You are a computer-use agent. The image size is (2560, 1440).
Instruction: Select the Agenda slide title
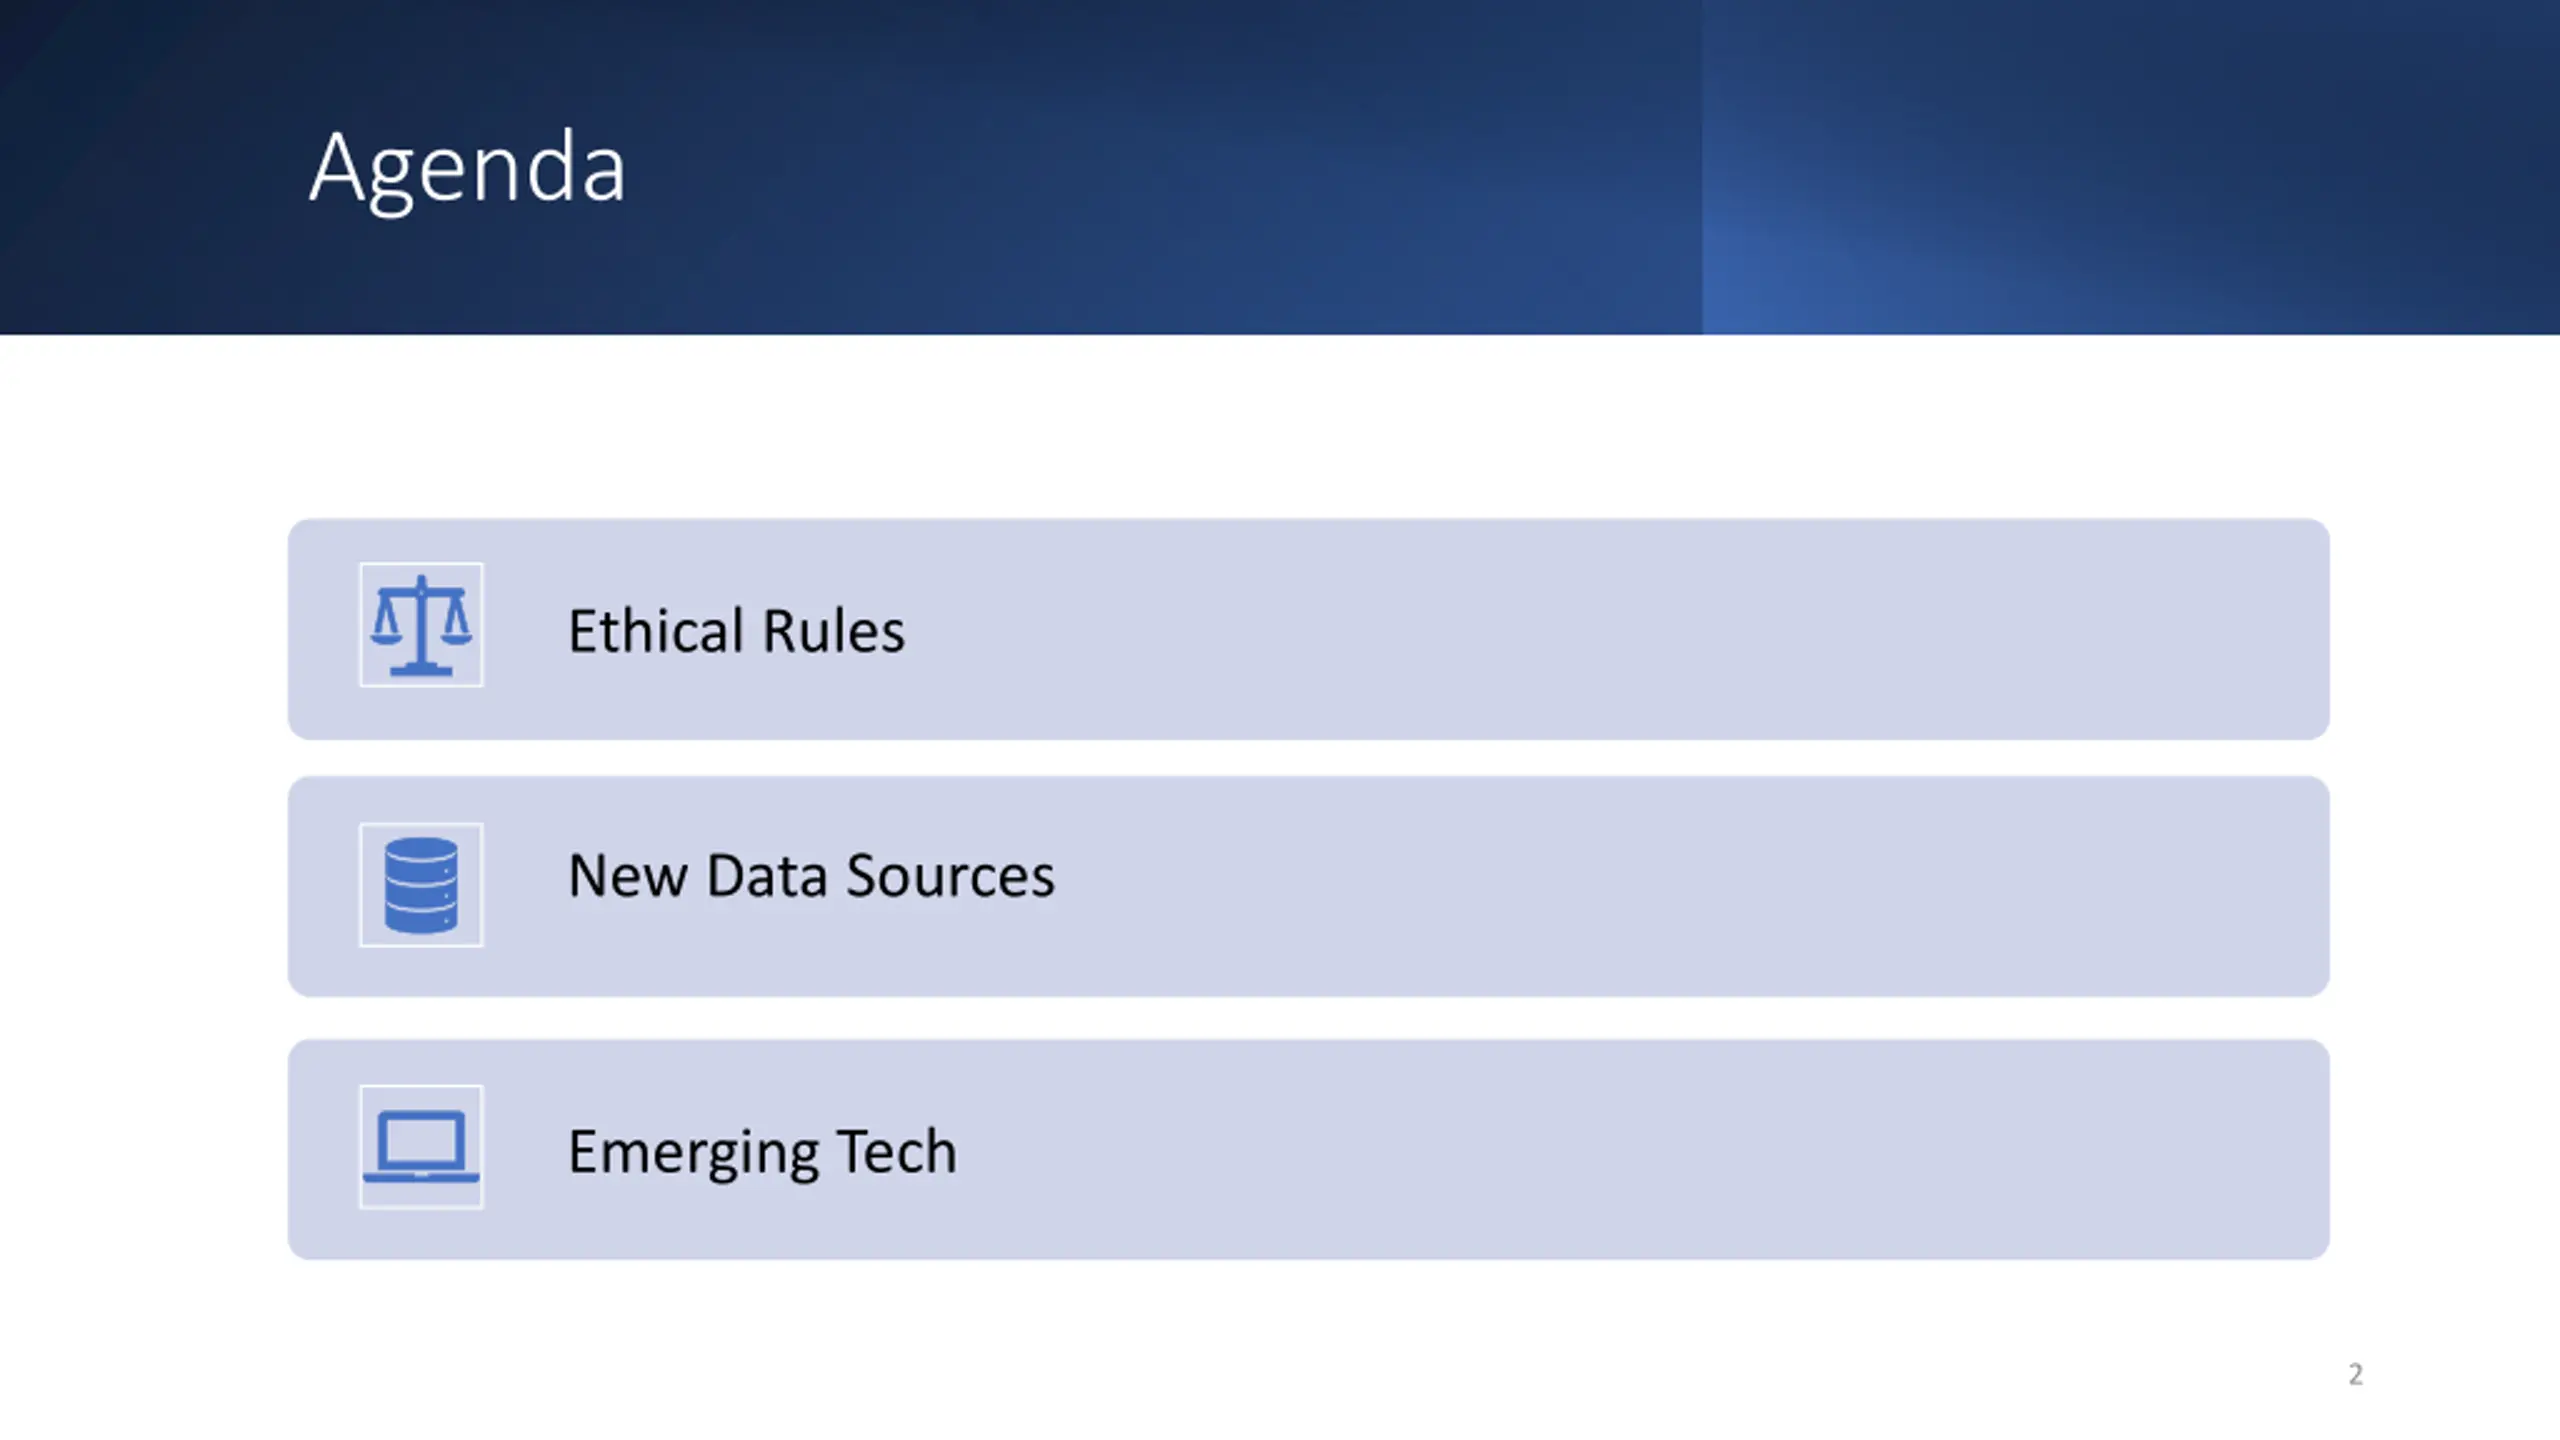click(467, 168)
